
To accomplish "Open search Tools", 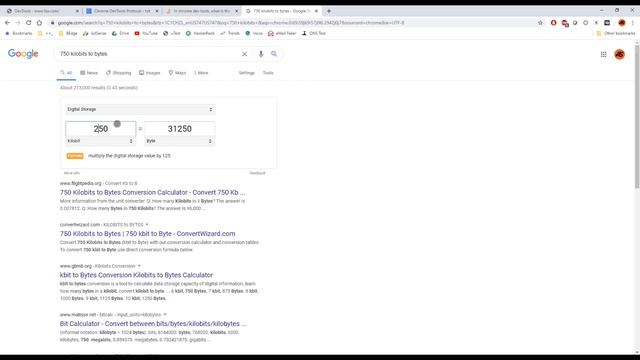I will pos(268,73).
